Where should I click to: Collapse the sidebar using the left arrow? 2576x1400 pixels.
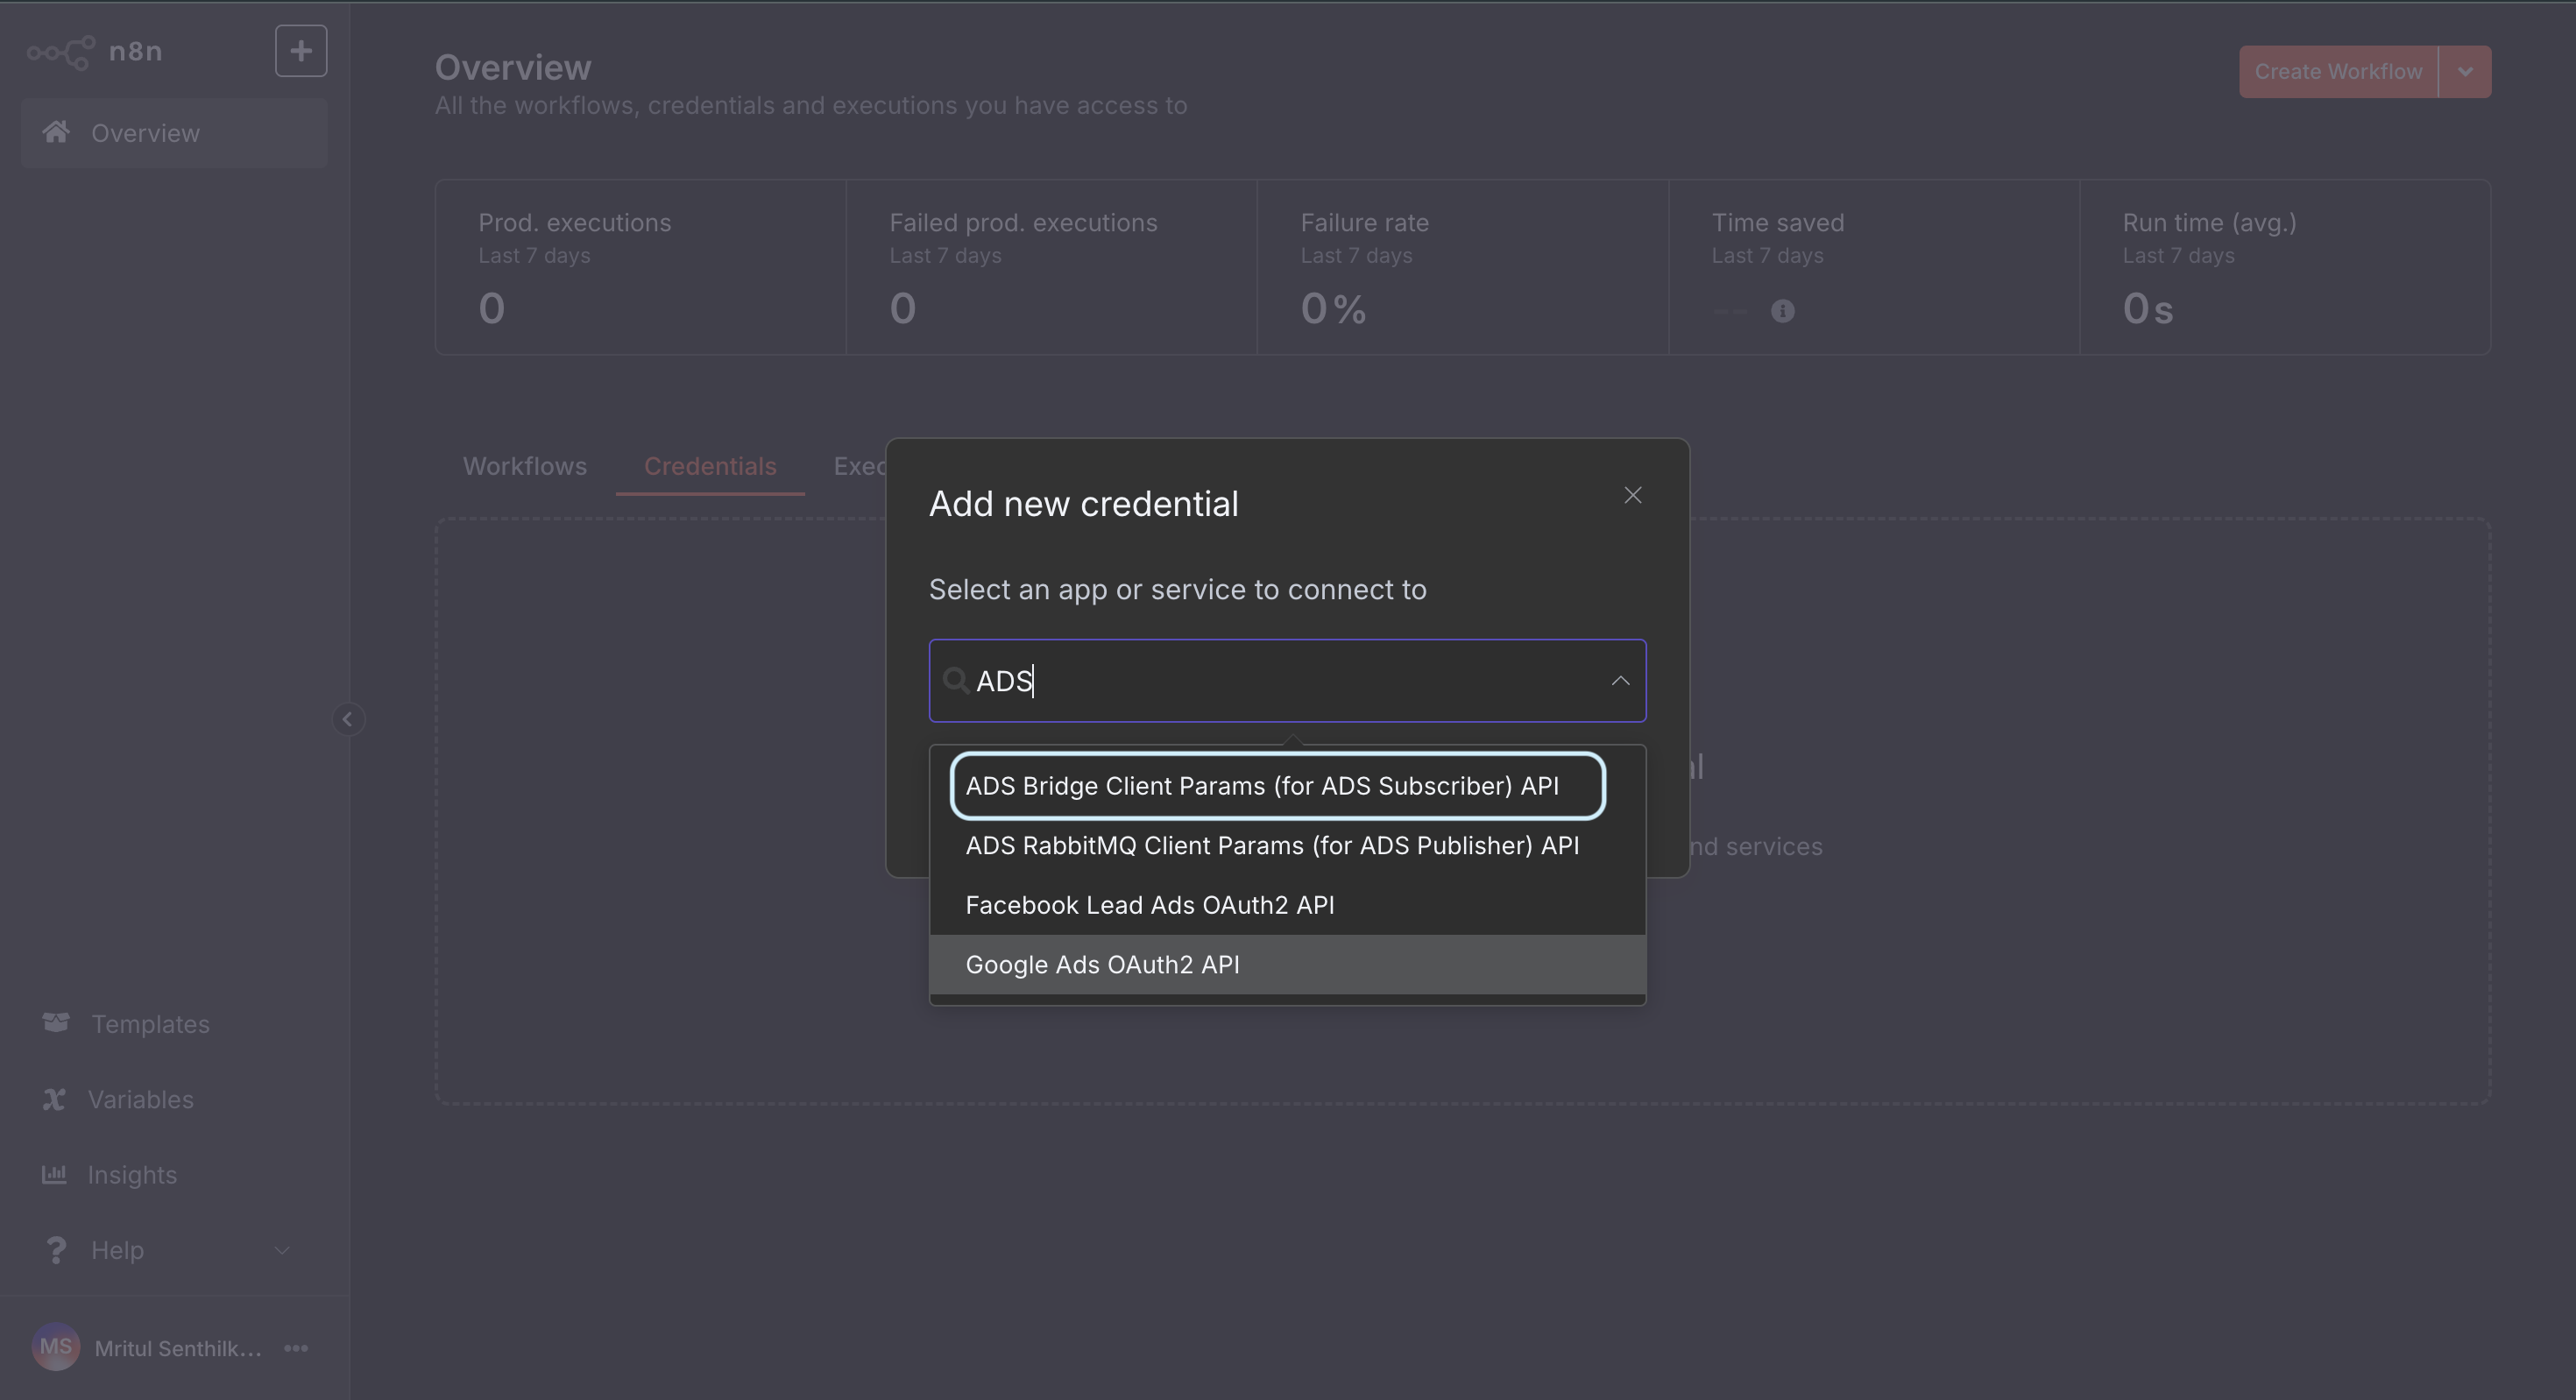[x=348, y=718]
